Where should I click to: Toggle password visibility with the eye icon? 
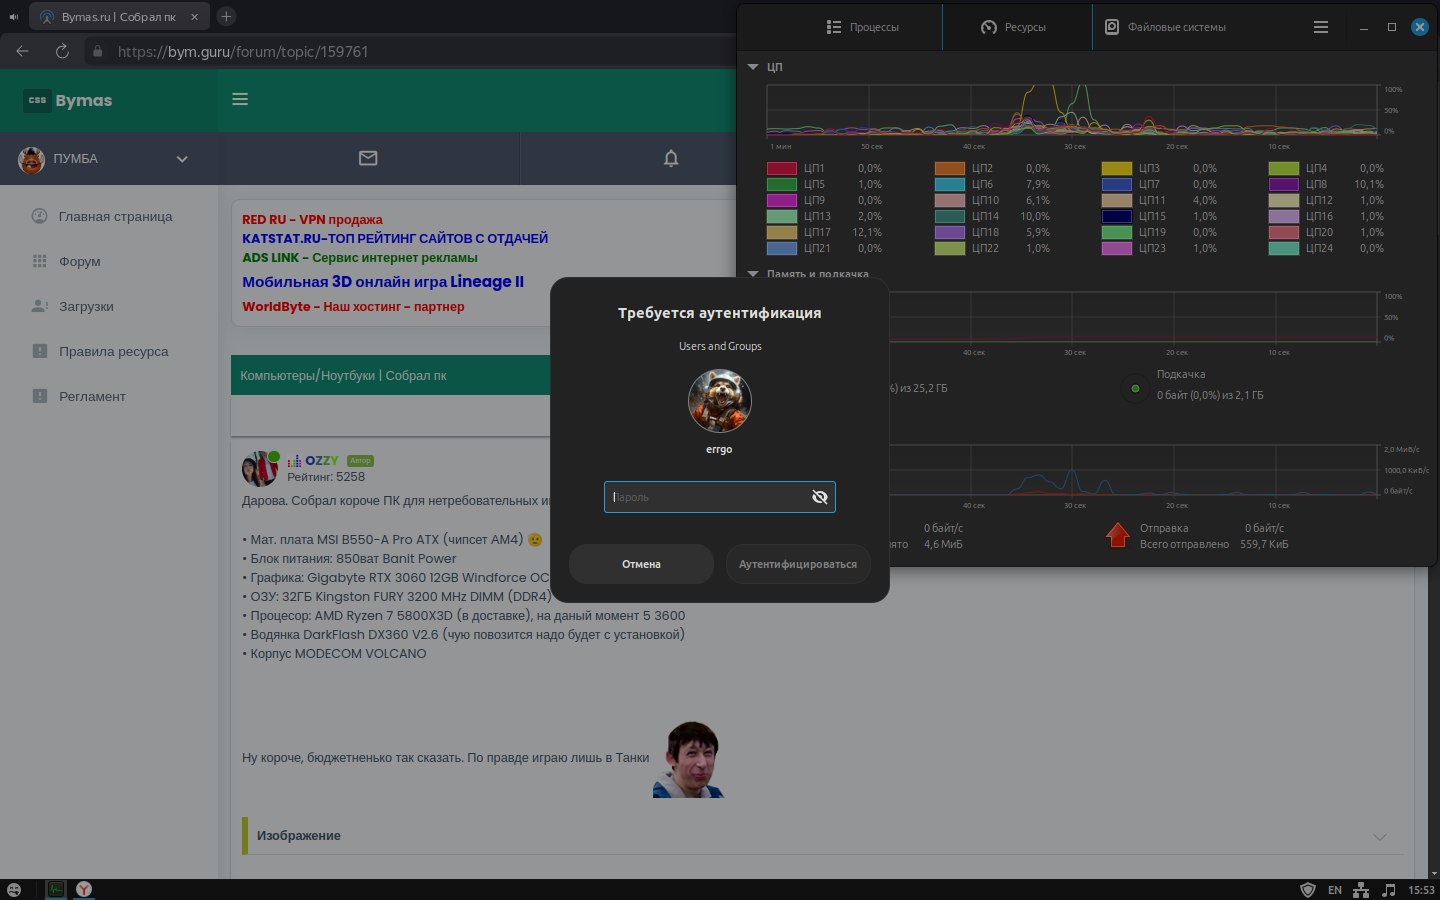(819, 497)
